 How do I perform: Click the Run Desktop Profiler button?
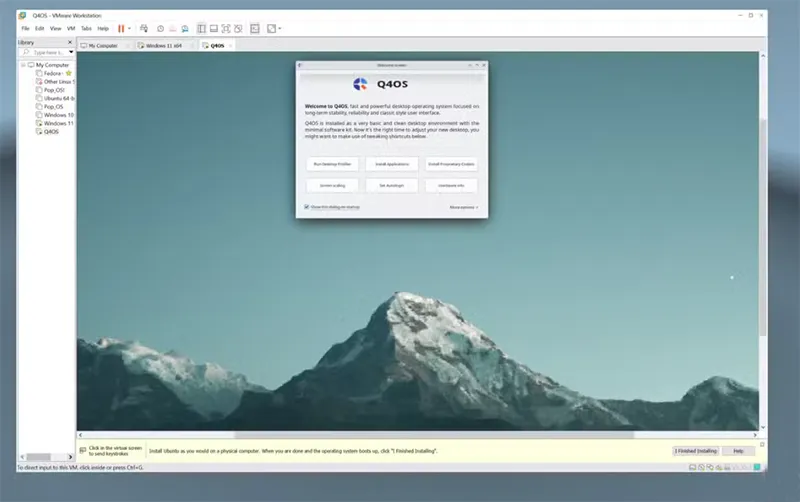[x=332, y=164]
